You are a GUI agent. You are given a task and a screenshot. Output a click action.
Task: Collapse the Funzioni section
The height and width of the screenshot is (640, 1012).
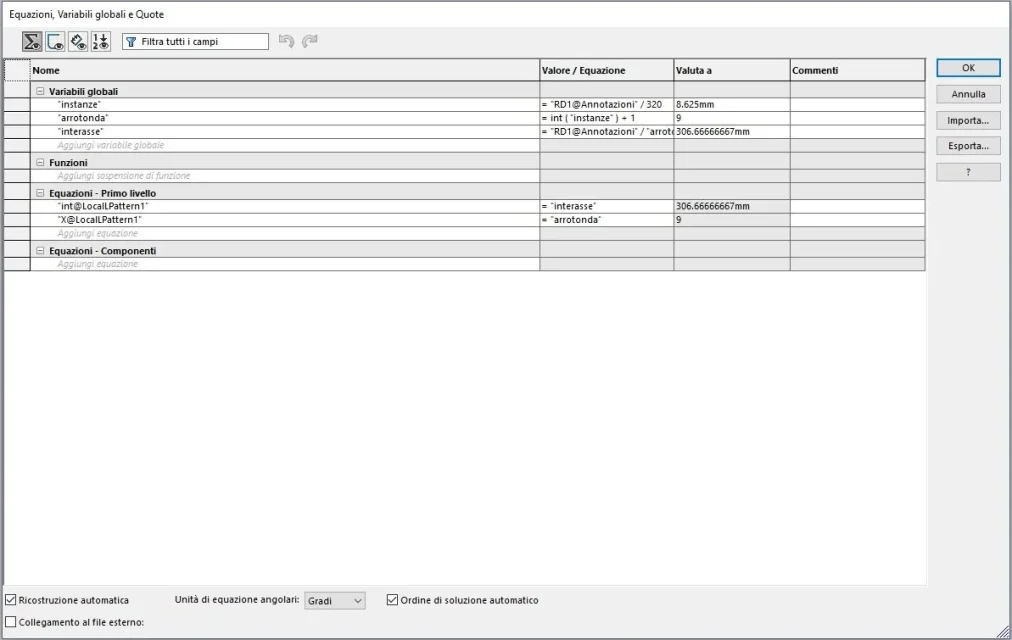tap(40, 163)
